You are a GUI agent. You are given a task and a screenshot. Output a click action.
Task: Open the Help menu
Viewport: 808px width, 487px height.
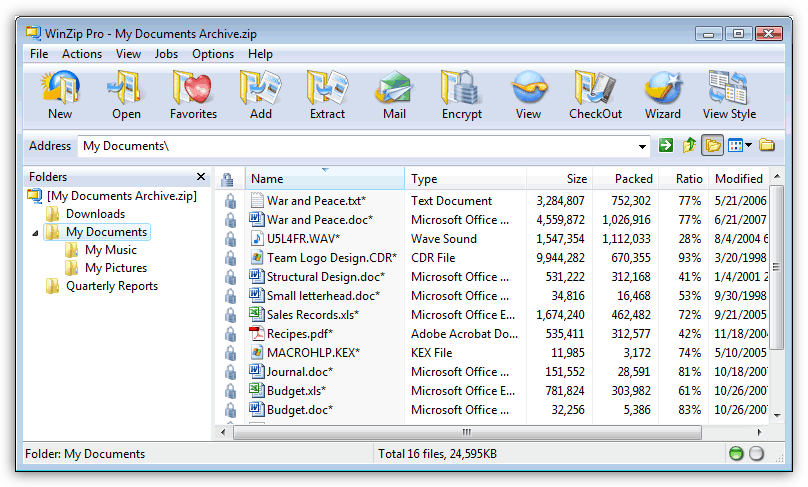point(260,54)
